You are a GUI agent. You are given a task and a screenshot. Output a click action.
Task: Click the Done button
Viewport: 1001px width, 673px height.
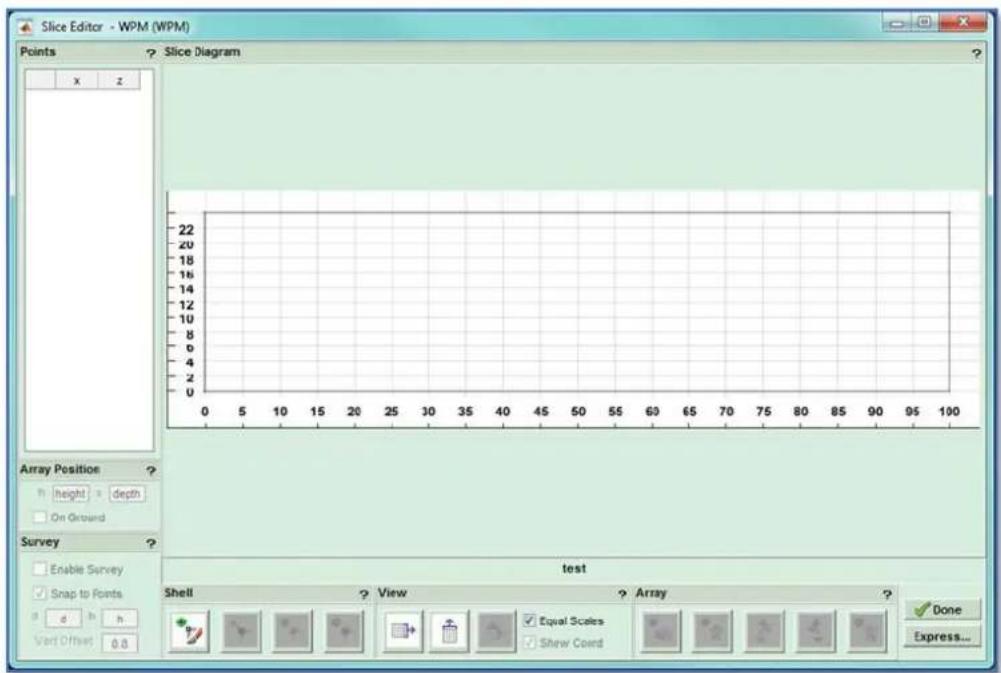(x=942, y=610)
